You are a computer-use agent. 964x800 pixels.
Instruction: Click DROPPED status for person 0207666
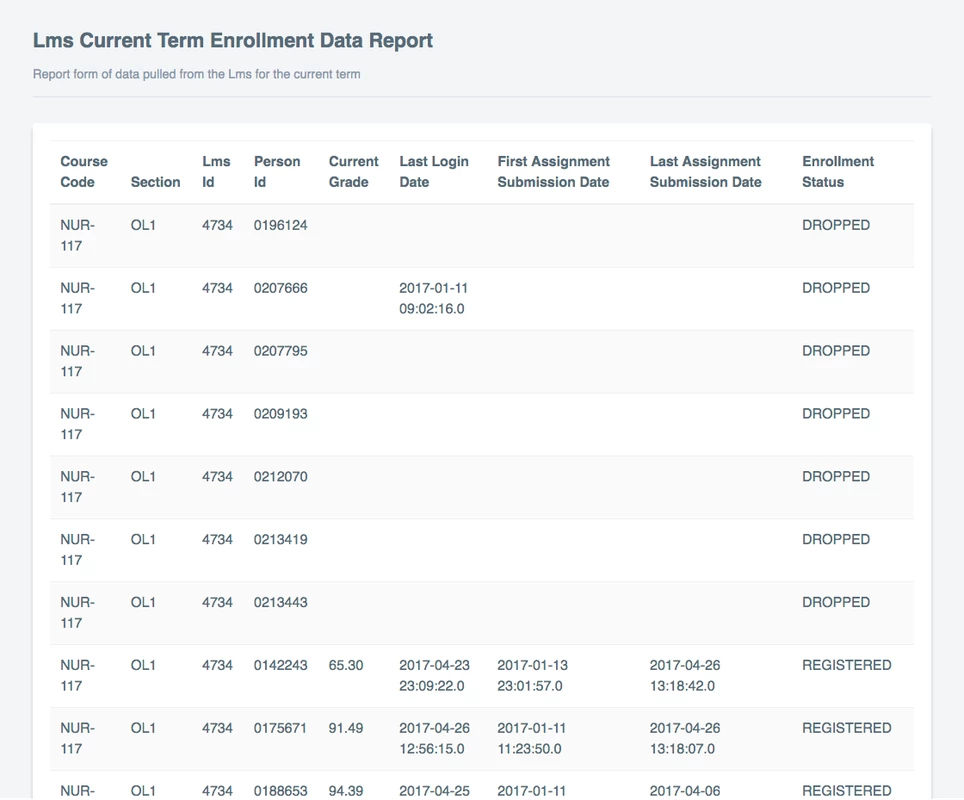836,288
